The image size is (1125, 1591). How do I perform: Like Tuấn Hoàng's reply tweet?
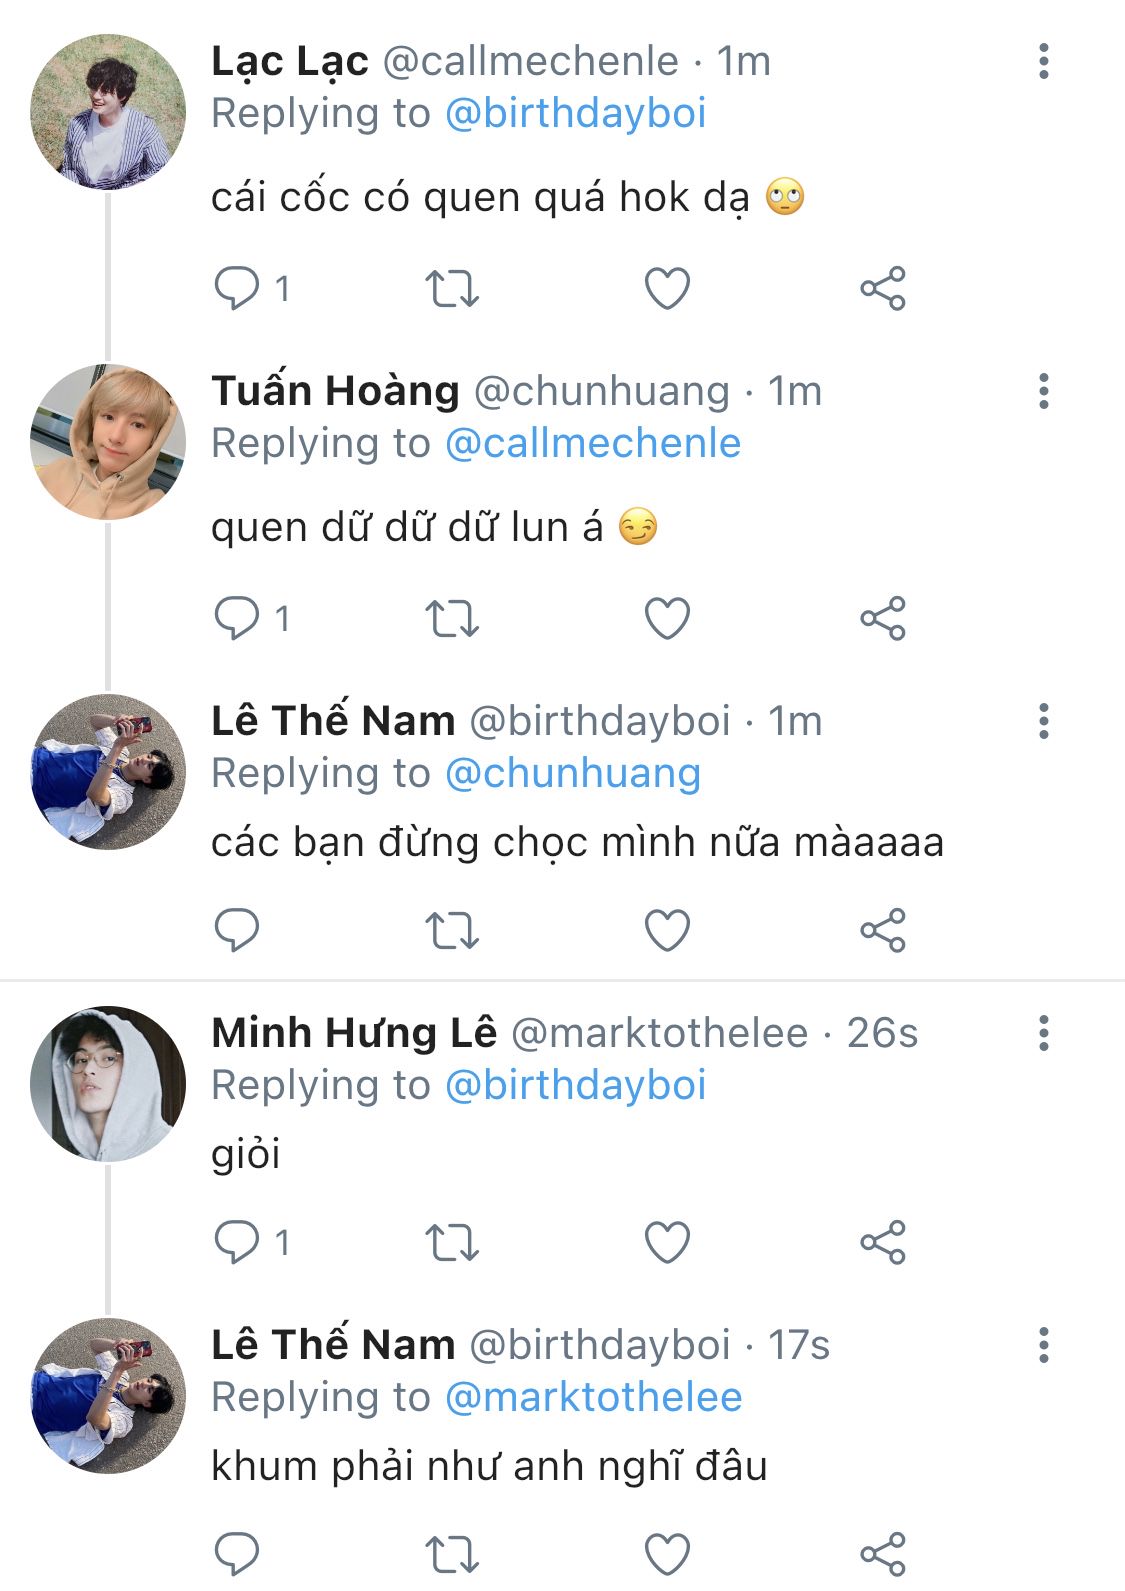point(667,618)
